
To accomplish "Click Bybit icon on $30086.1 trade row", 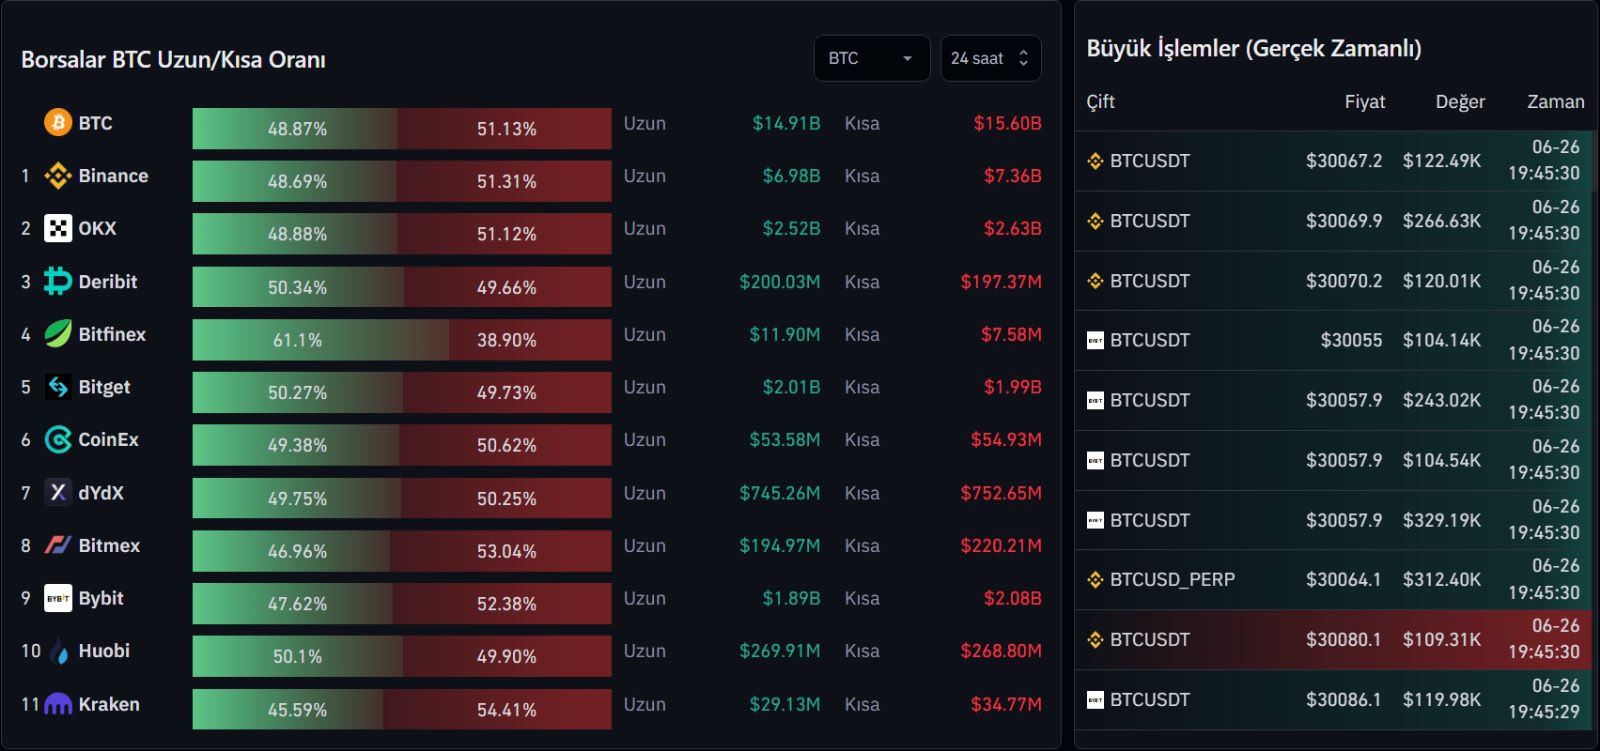I will 1095,700.
